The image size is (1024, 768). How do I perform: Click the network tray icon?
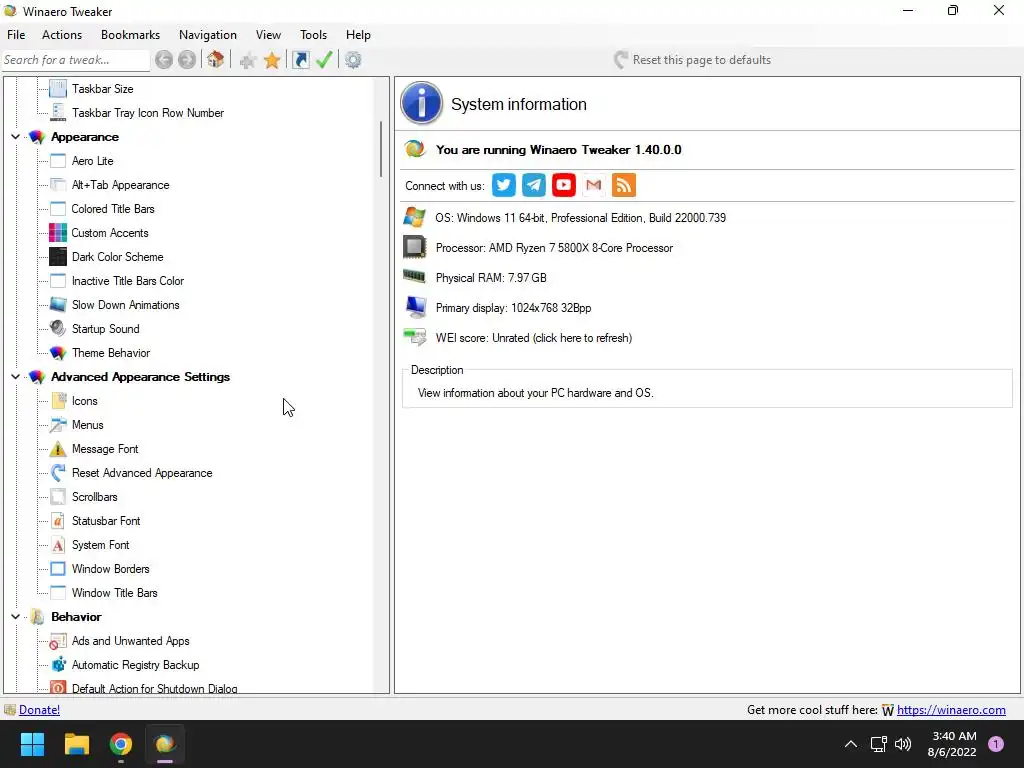[878, 744]
